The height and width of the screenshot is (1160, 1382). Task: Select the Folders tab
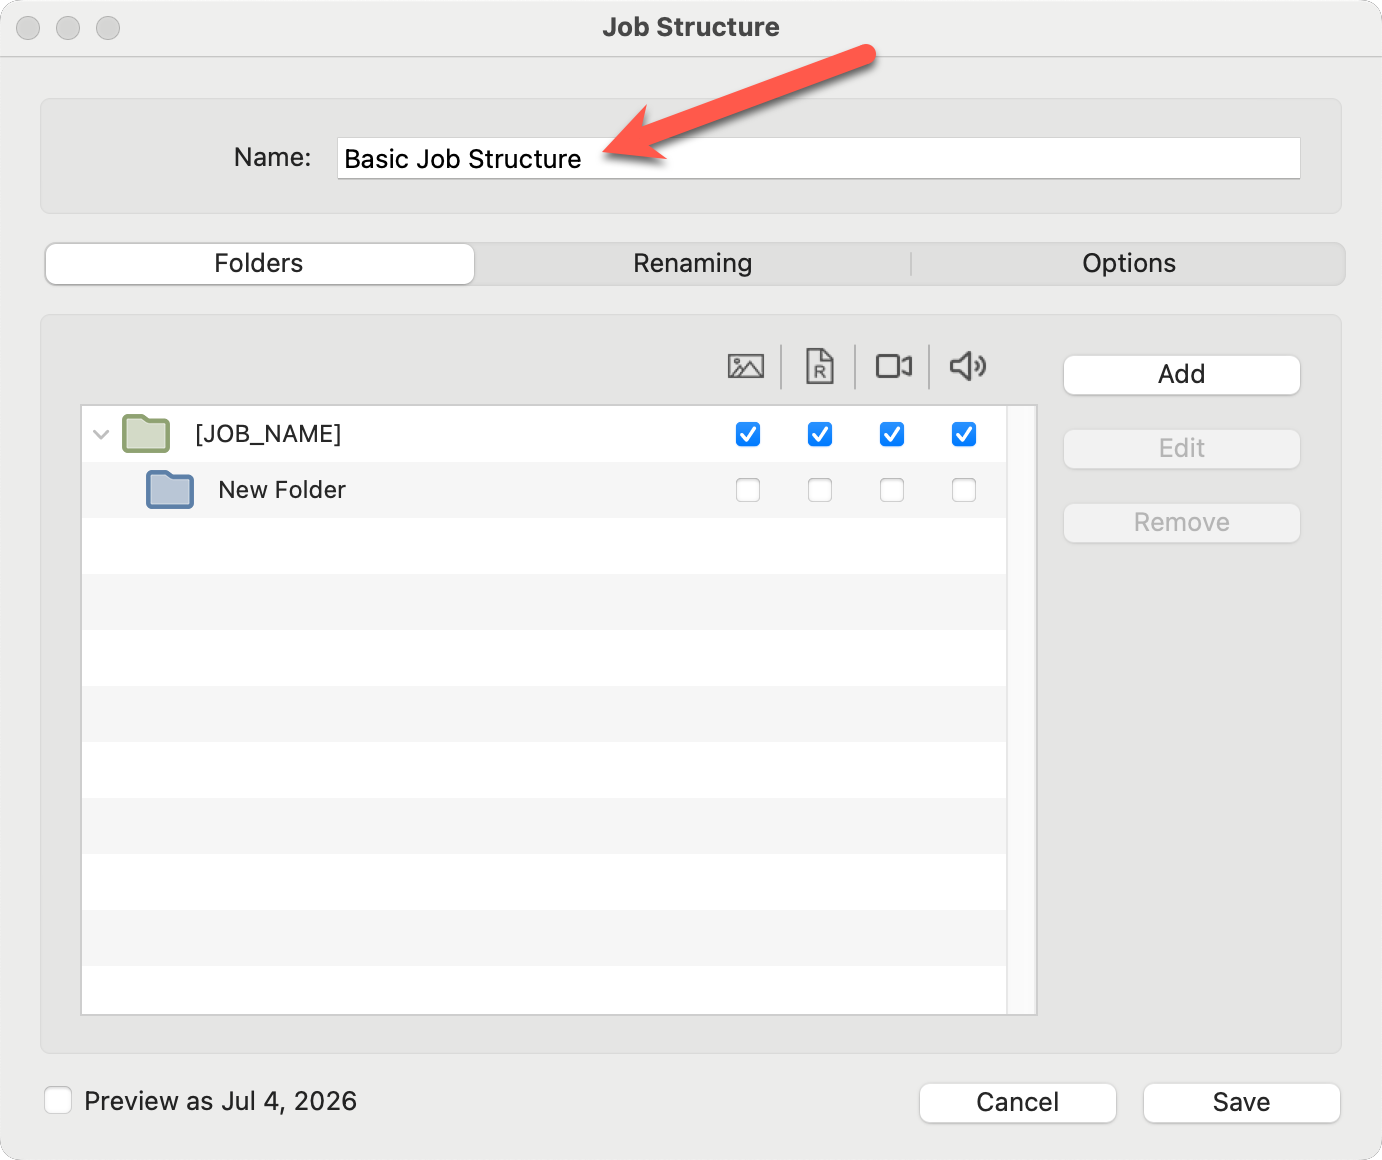click(259, 264)
